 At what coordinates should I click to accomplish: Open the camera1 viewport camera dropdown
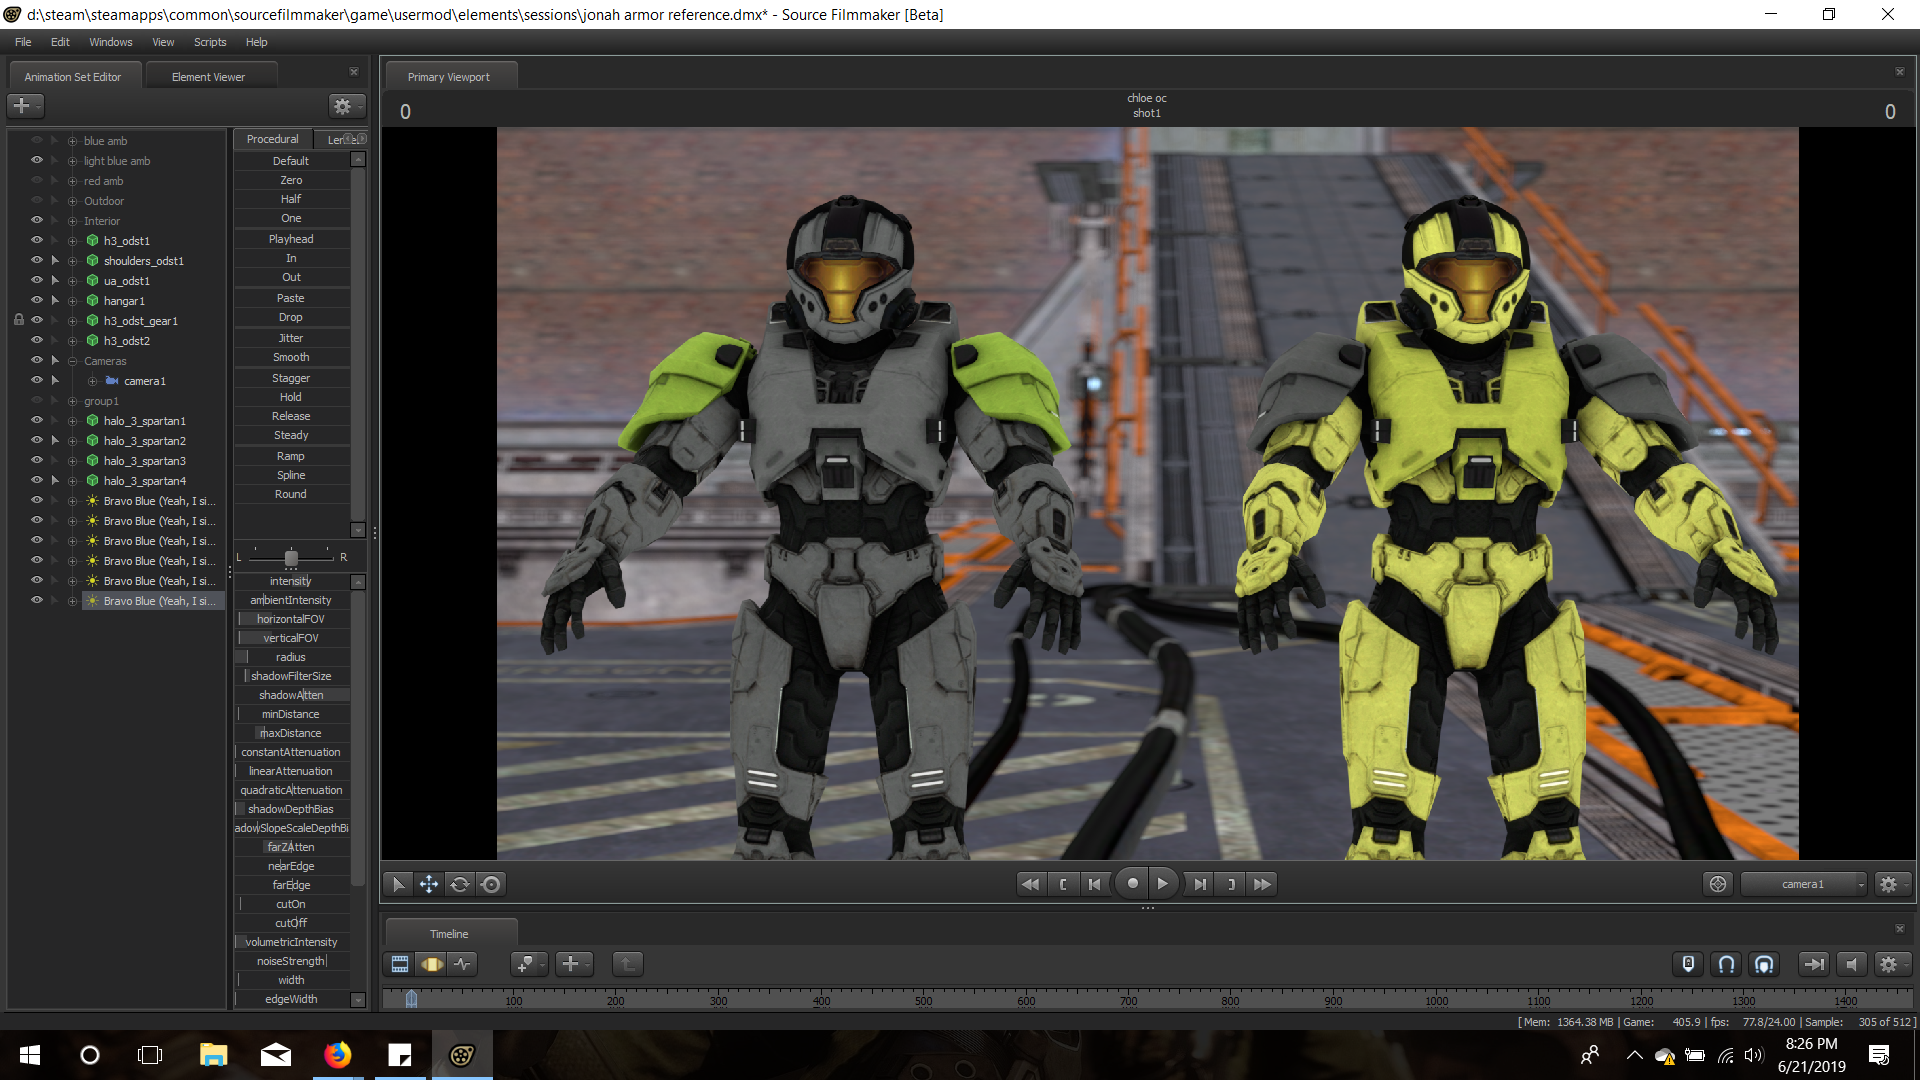1804,884
